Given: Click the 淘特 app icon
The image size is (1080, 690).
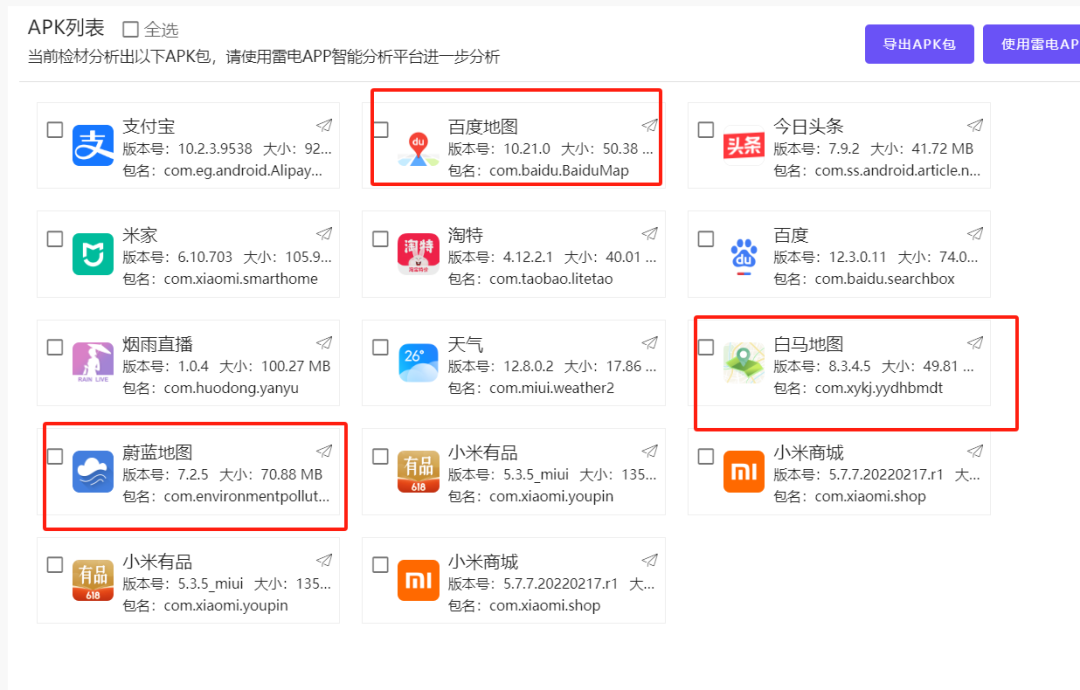Looking at the screenshot, I should click(x=418, y=254).
